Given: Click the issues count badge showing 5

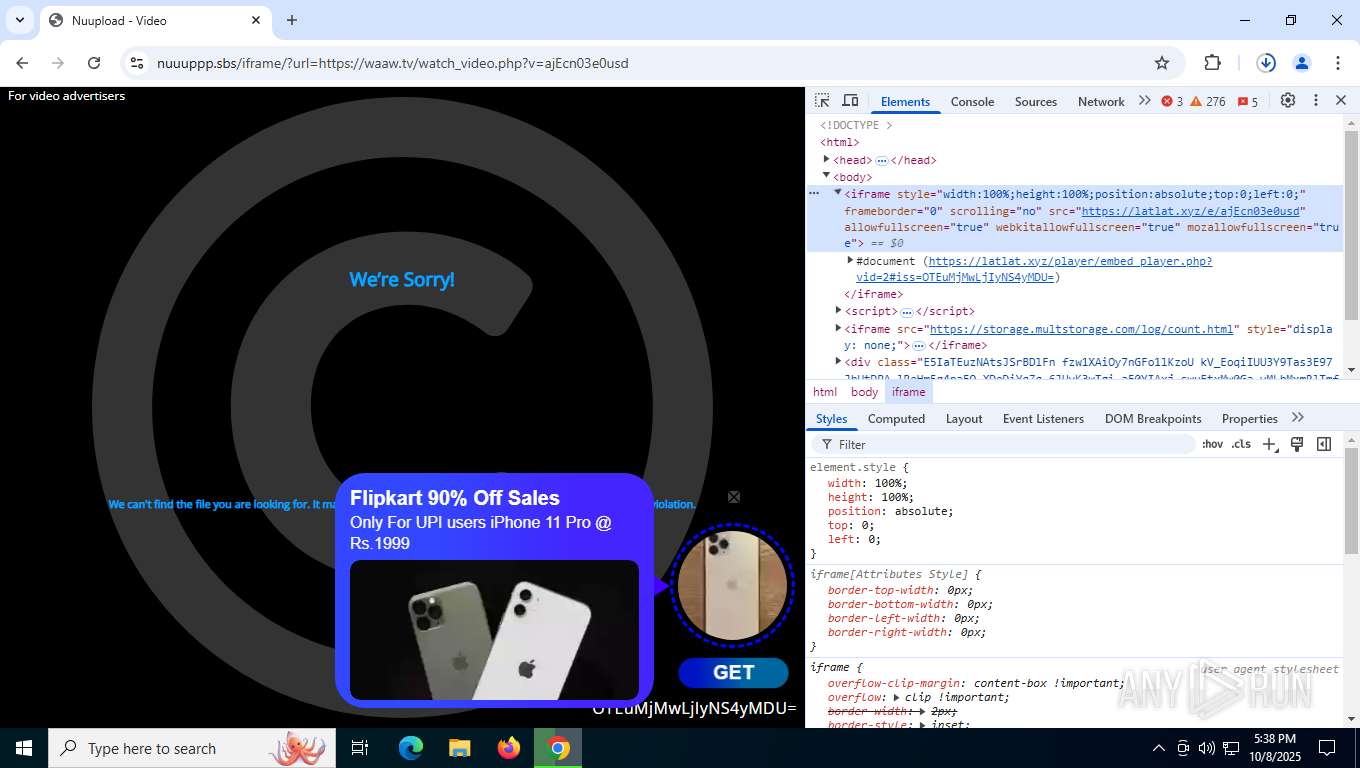Looking at the screenshot, I should tap(1248, 101).
